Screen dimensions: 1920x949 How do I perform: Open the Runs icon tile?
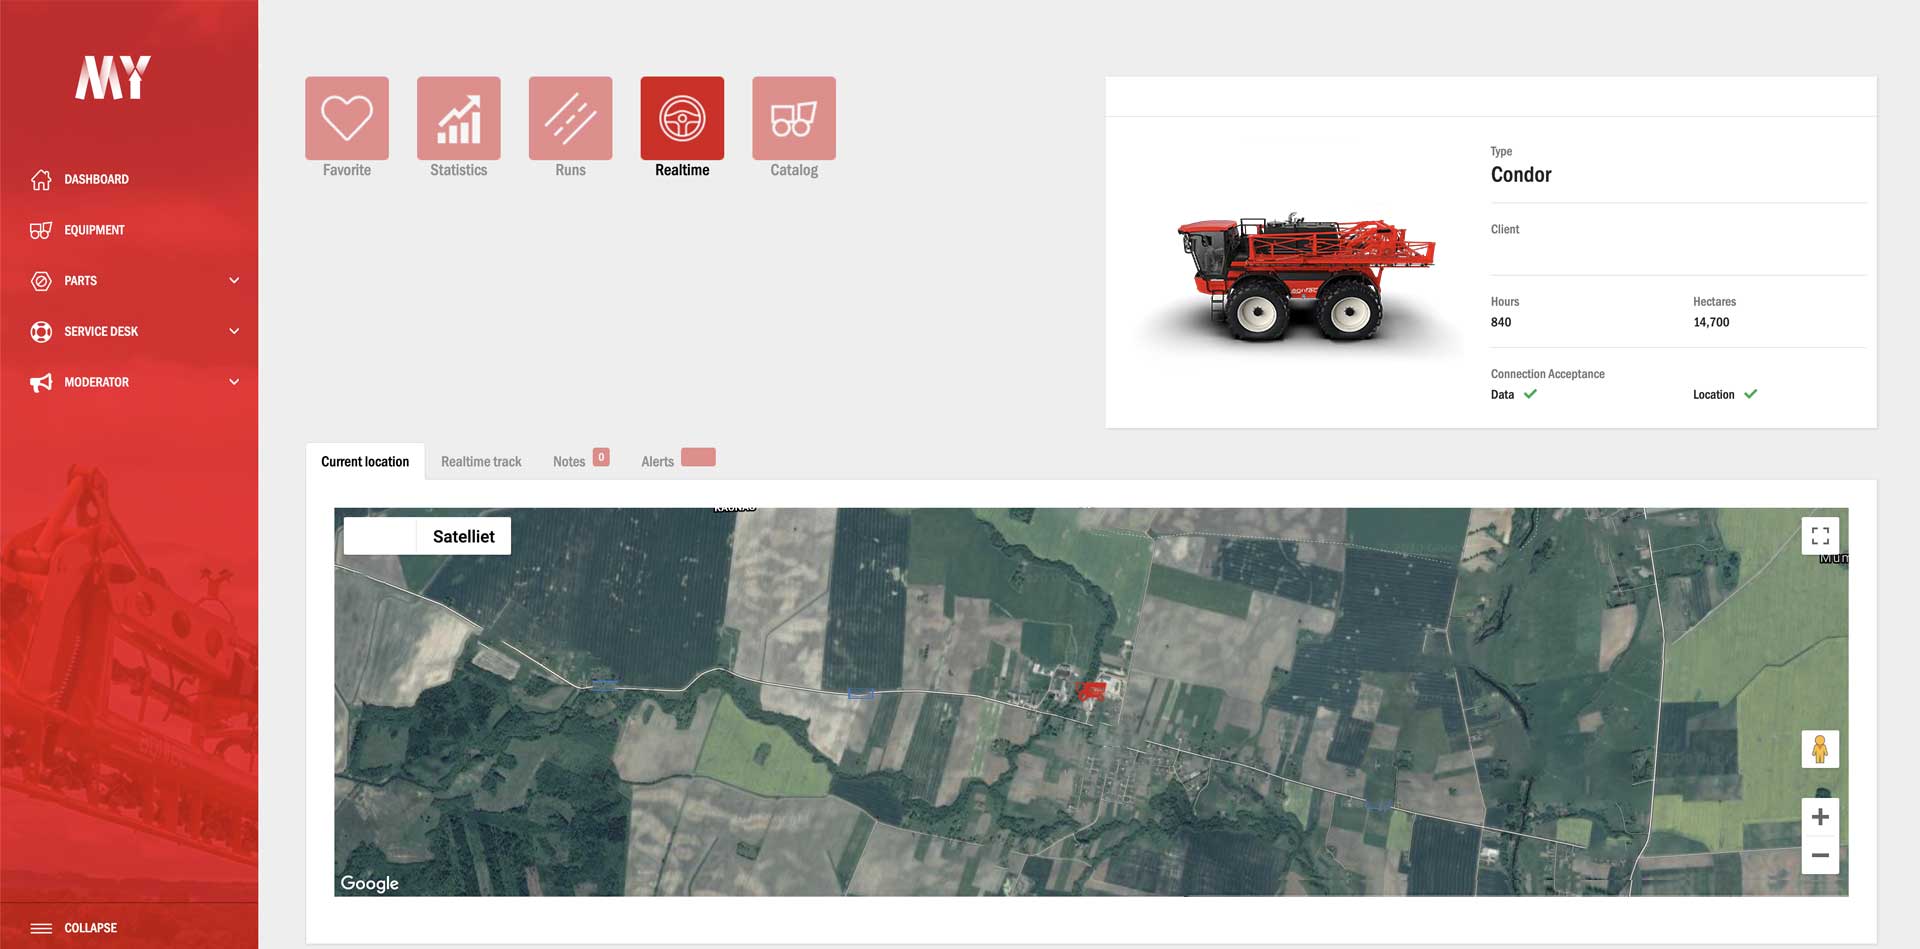click(570, 118)
